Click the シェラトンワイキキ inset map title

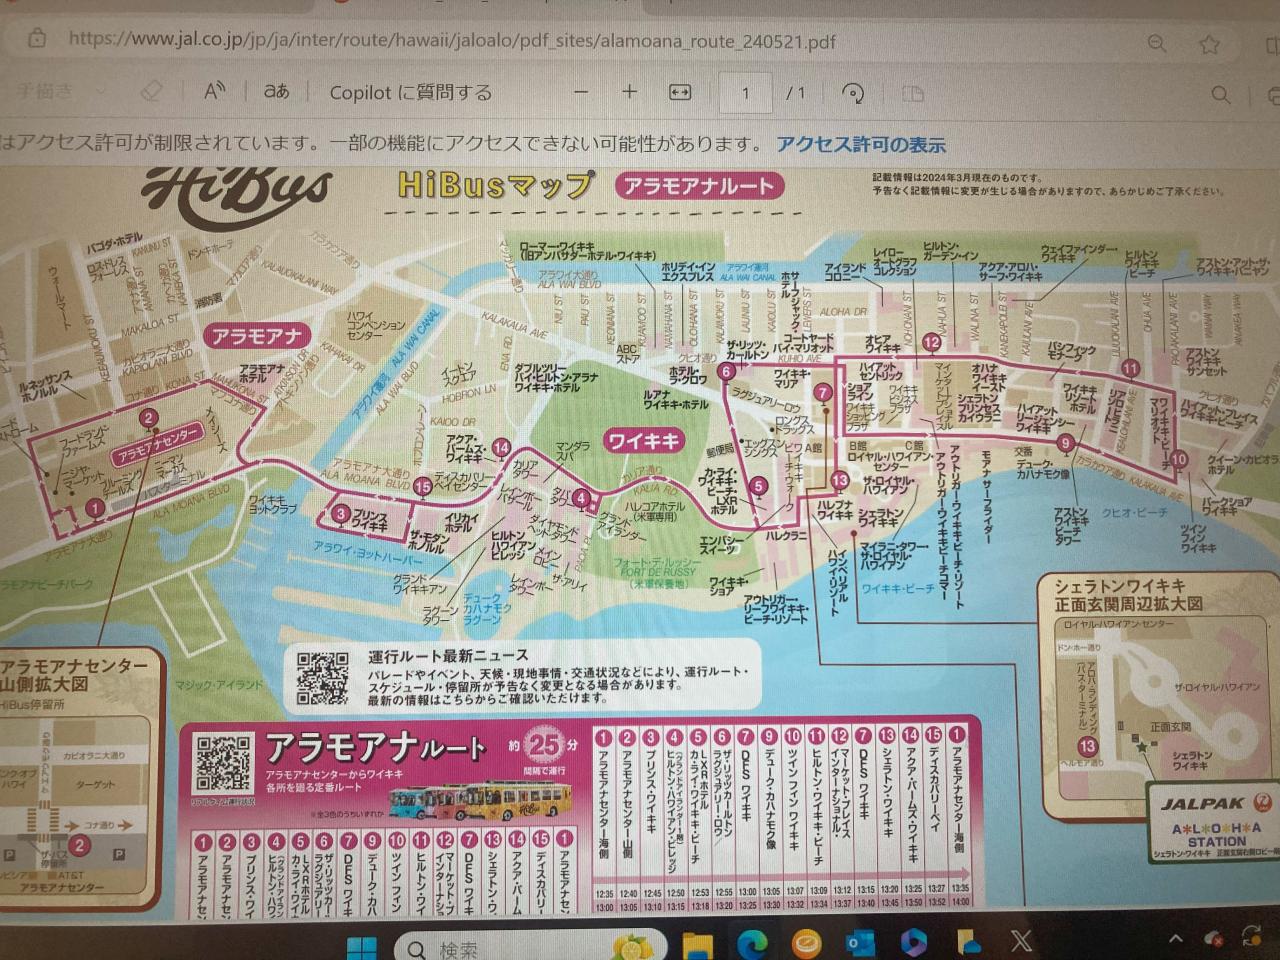coord(1128,595)
